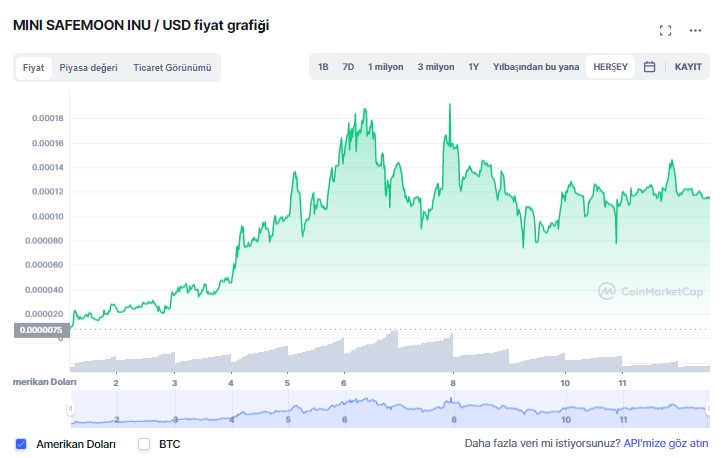This screenshot has width=726, height=458.
Task: Click month 5 on the main x-axis
Action: point(287,383)
